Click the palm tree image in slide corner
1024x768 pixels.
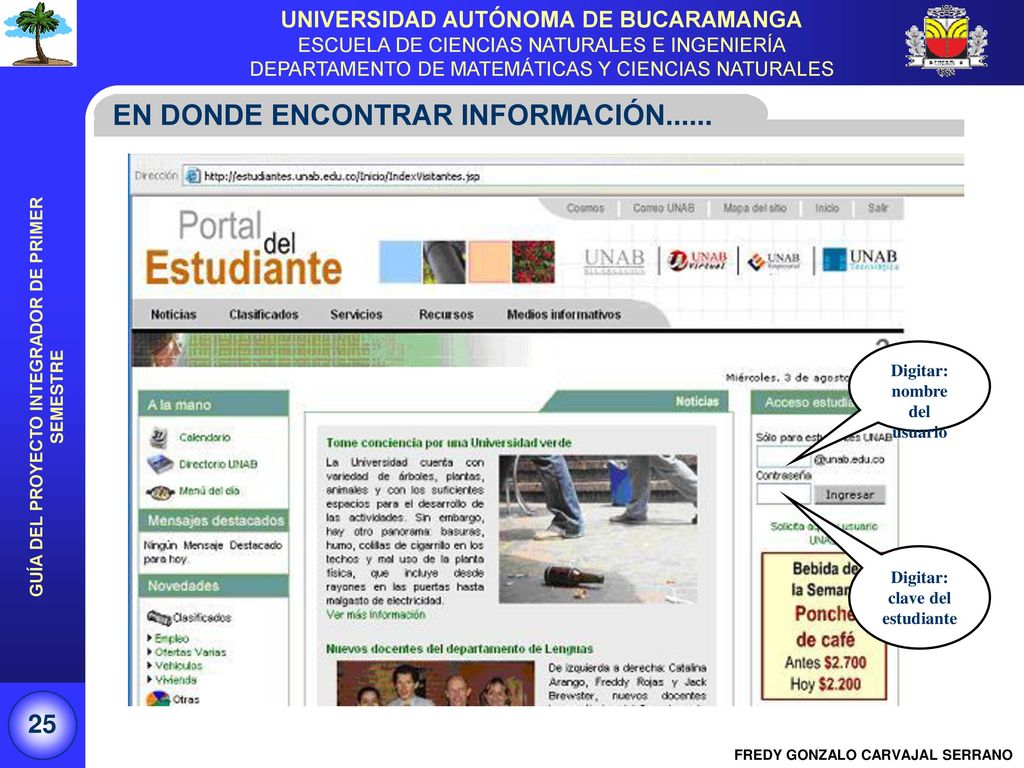[39, 33]
